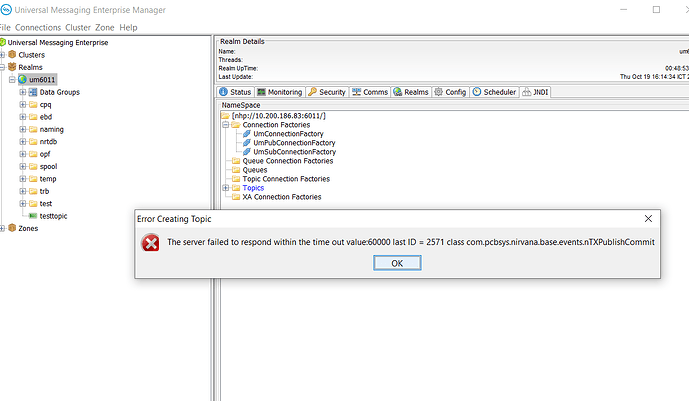Image resolution: width=689 pixels, height=401 pixels.
Task: Click the Realms cube icon
Action: click(x=12, y=67)
